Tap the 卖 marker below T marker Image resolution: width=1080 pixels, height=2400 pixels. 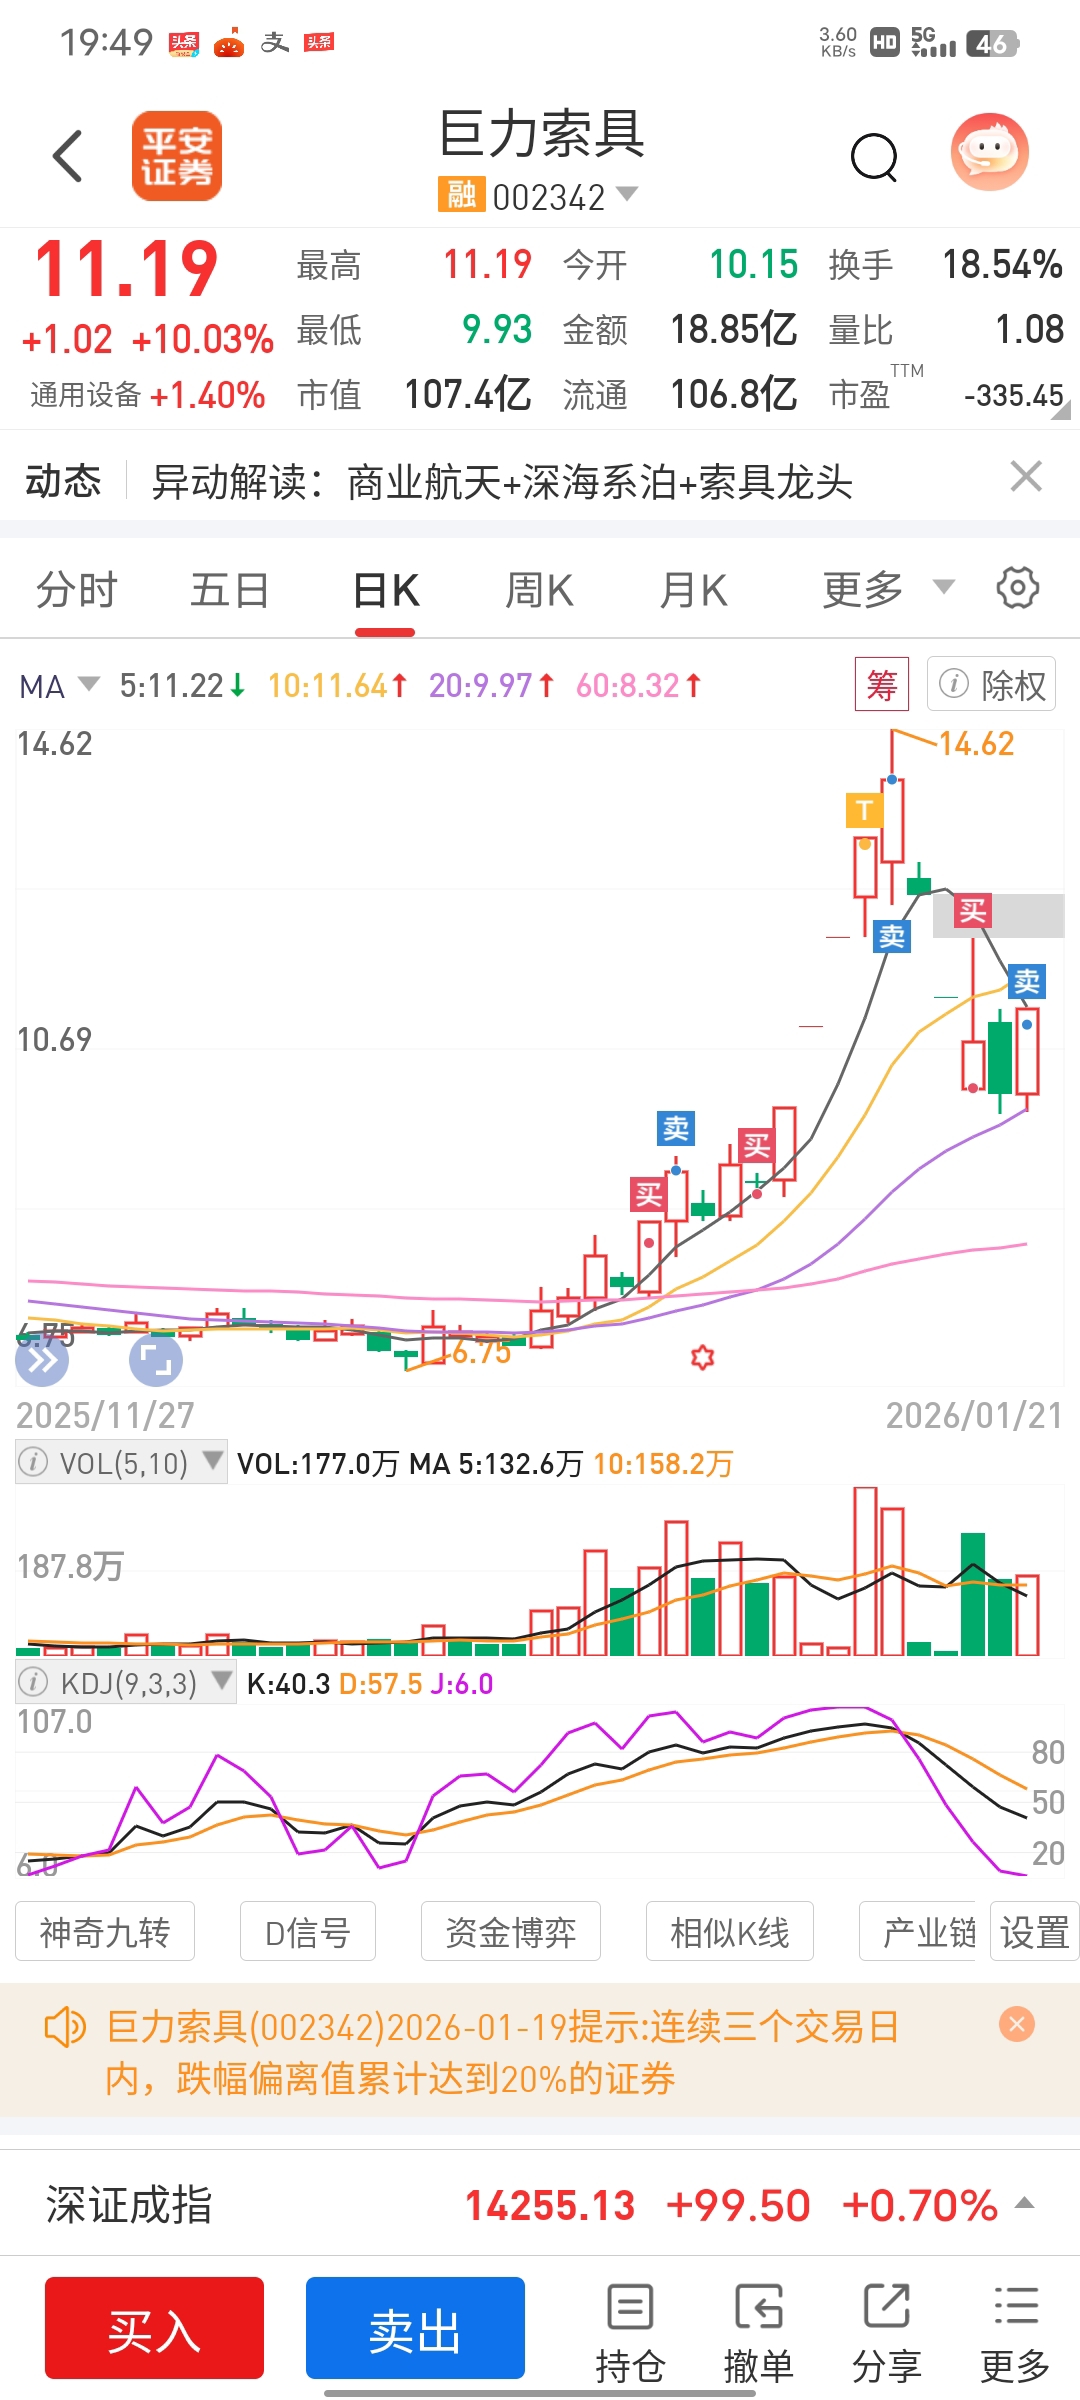[891, 936]
